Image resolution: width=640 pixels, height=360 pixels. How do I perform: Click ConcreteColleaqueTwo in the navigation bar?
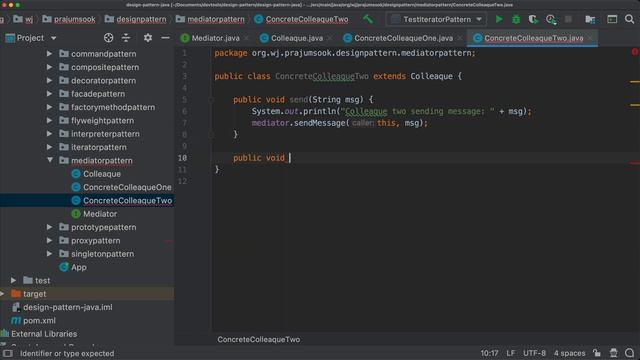click(x=307, y=19)
